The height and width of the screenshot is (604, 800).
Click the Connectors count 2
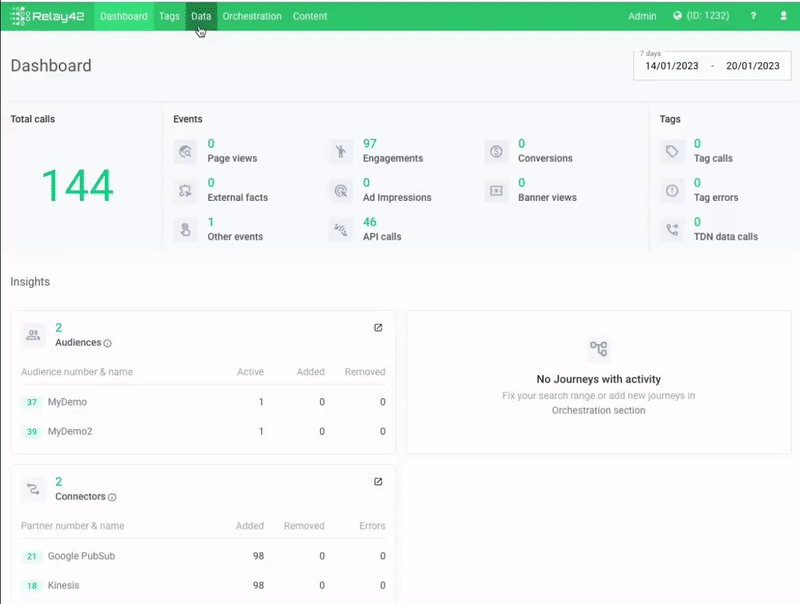[x=59, y=482]
